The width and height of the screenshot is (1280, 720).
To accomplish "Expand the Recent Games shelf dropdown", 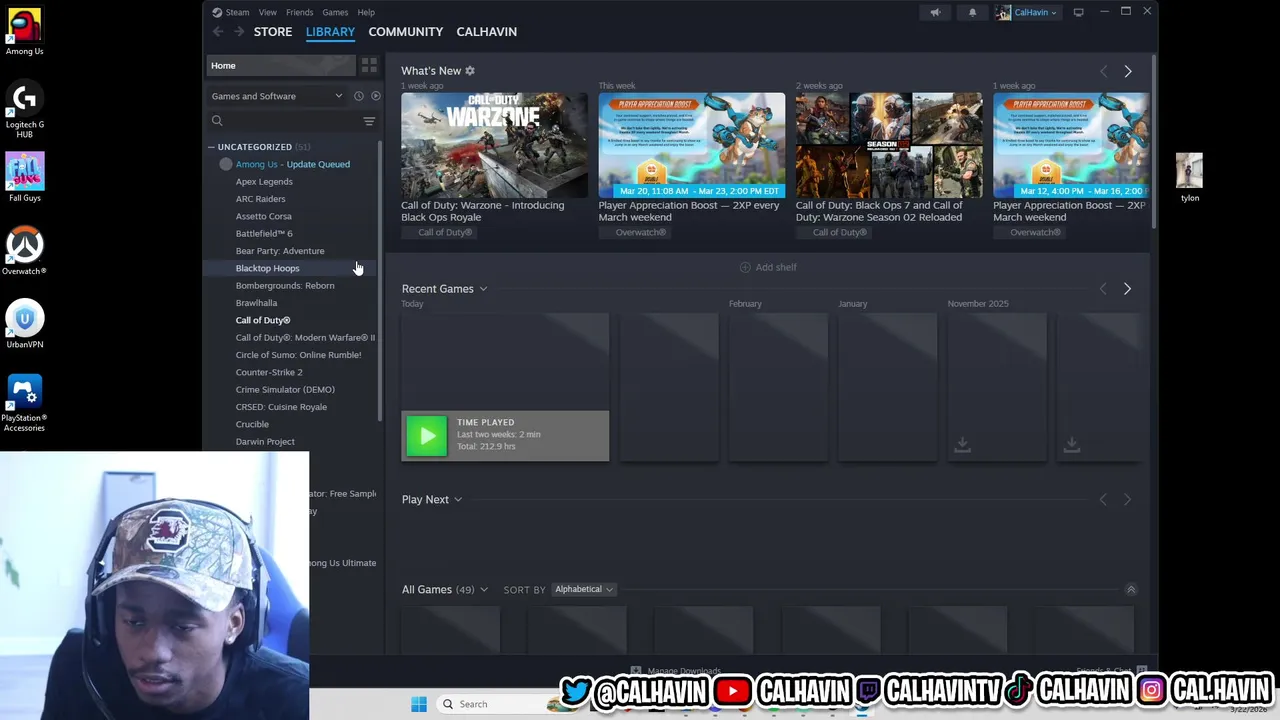I will 483,289.
